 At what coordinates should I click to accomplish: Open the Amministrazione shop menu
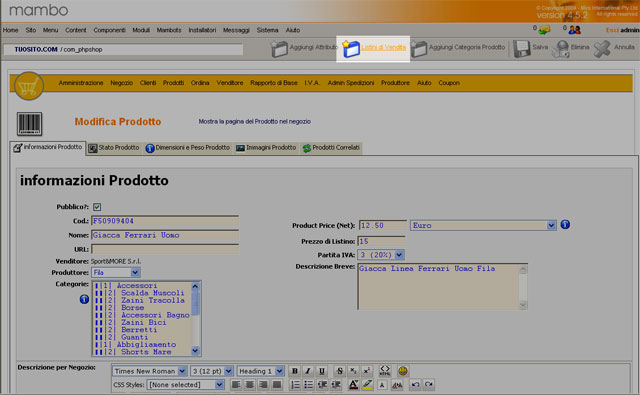click(81, 83)
